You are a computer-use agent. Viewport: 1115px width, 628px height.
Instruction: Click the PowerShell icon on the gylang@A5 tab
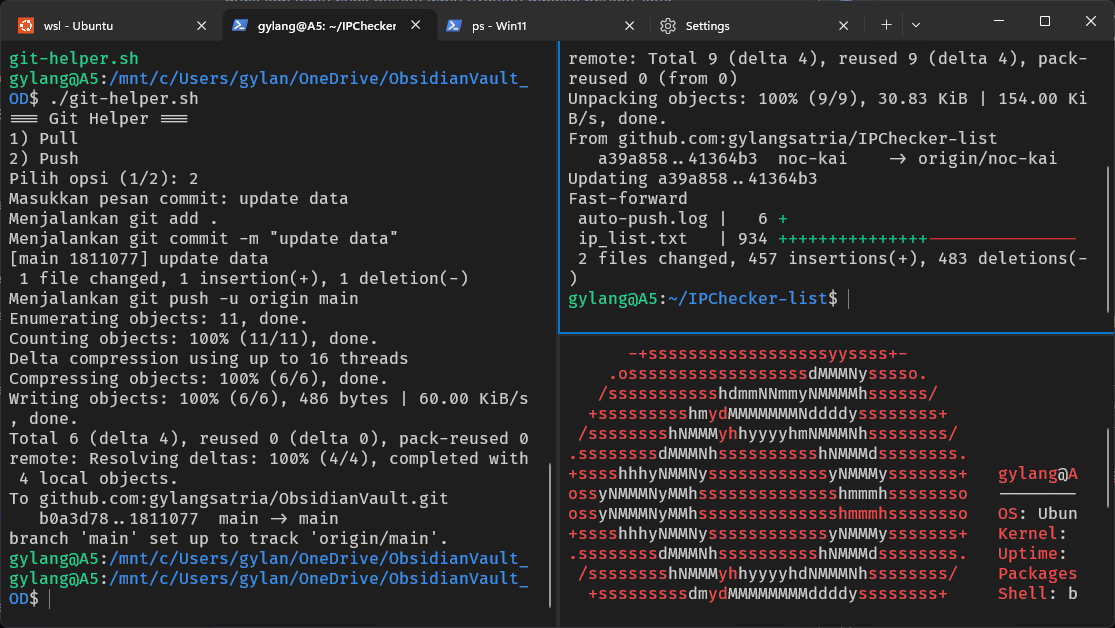click(240, 25)
